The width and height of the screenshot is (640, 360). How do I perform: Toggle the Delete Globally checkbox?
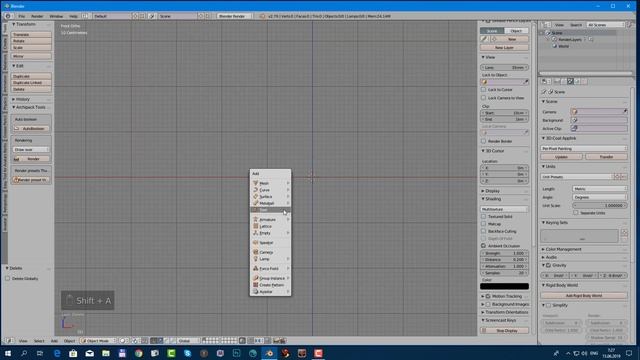coord(8,279)
